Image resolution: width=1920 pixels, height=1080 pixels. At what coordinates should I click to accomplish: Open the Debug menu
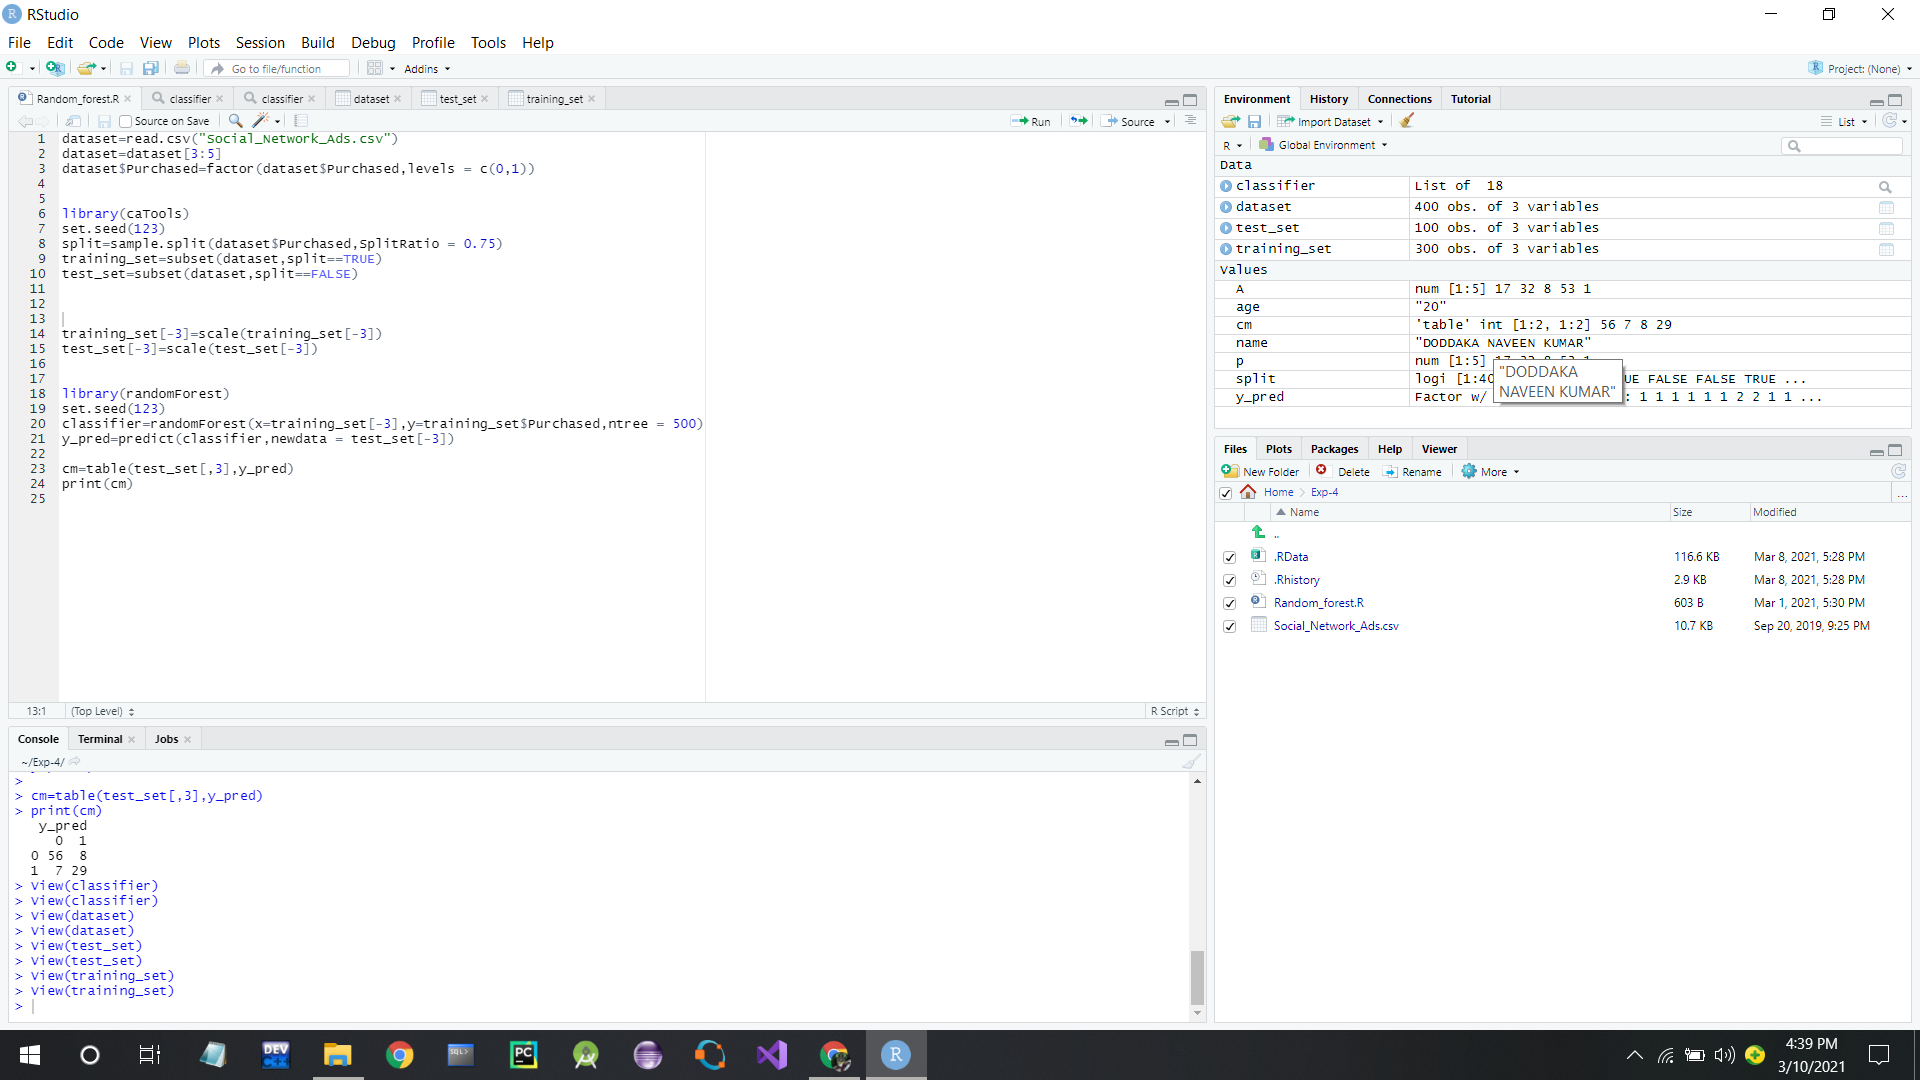tap(372, 42)
